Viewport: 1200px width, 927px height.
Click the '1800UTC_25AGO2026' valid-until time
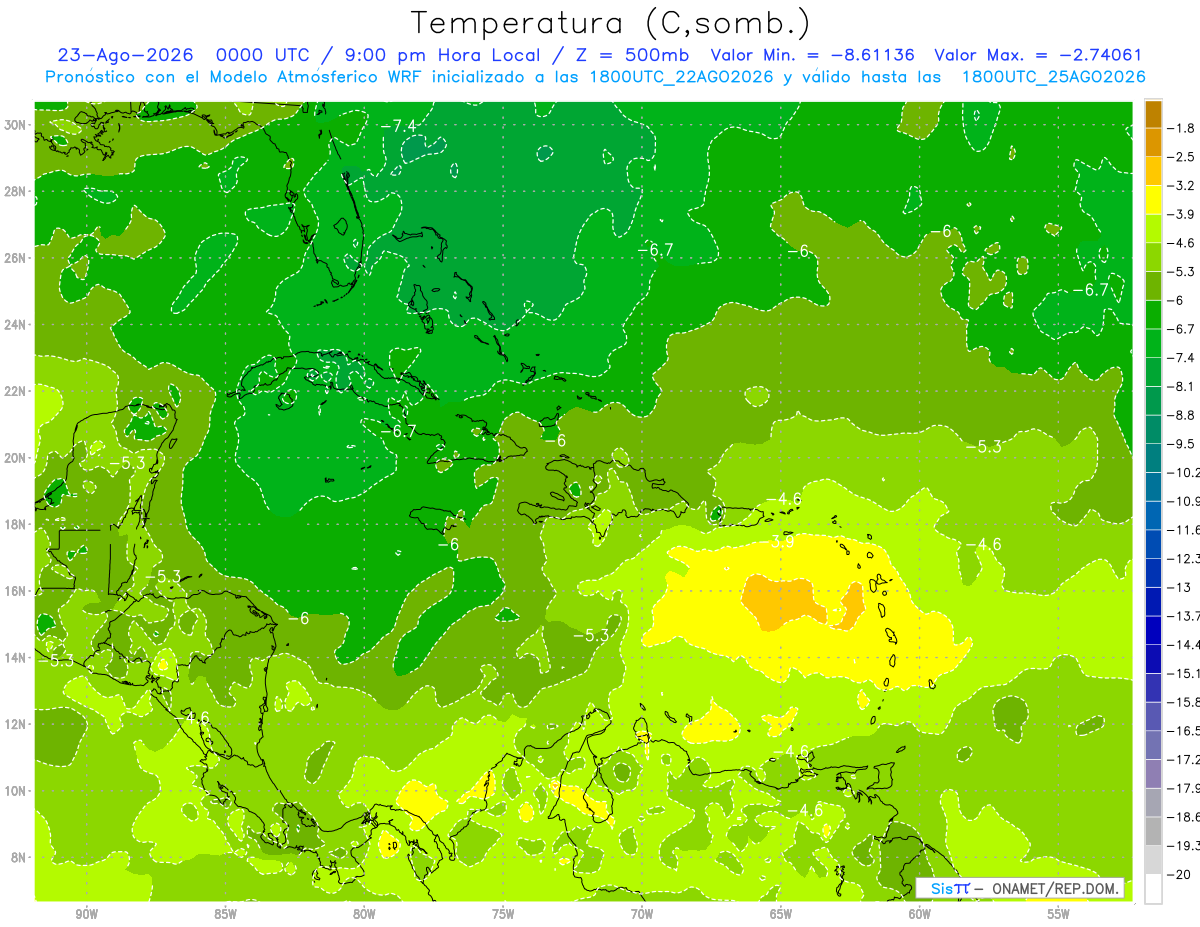click(x=1053, y=77)
